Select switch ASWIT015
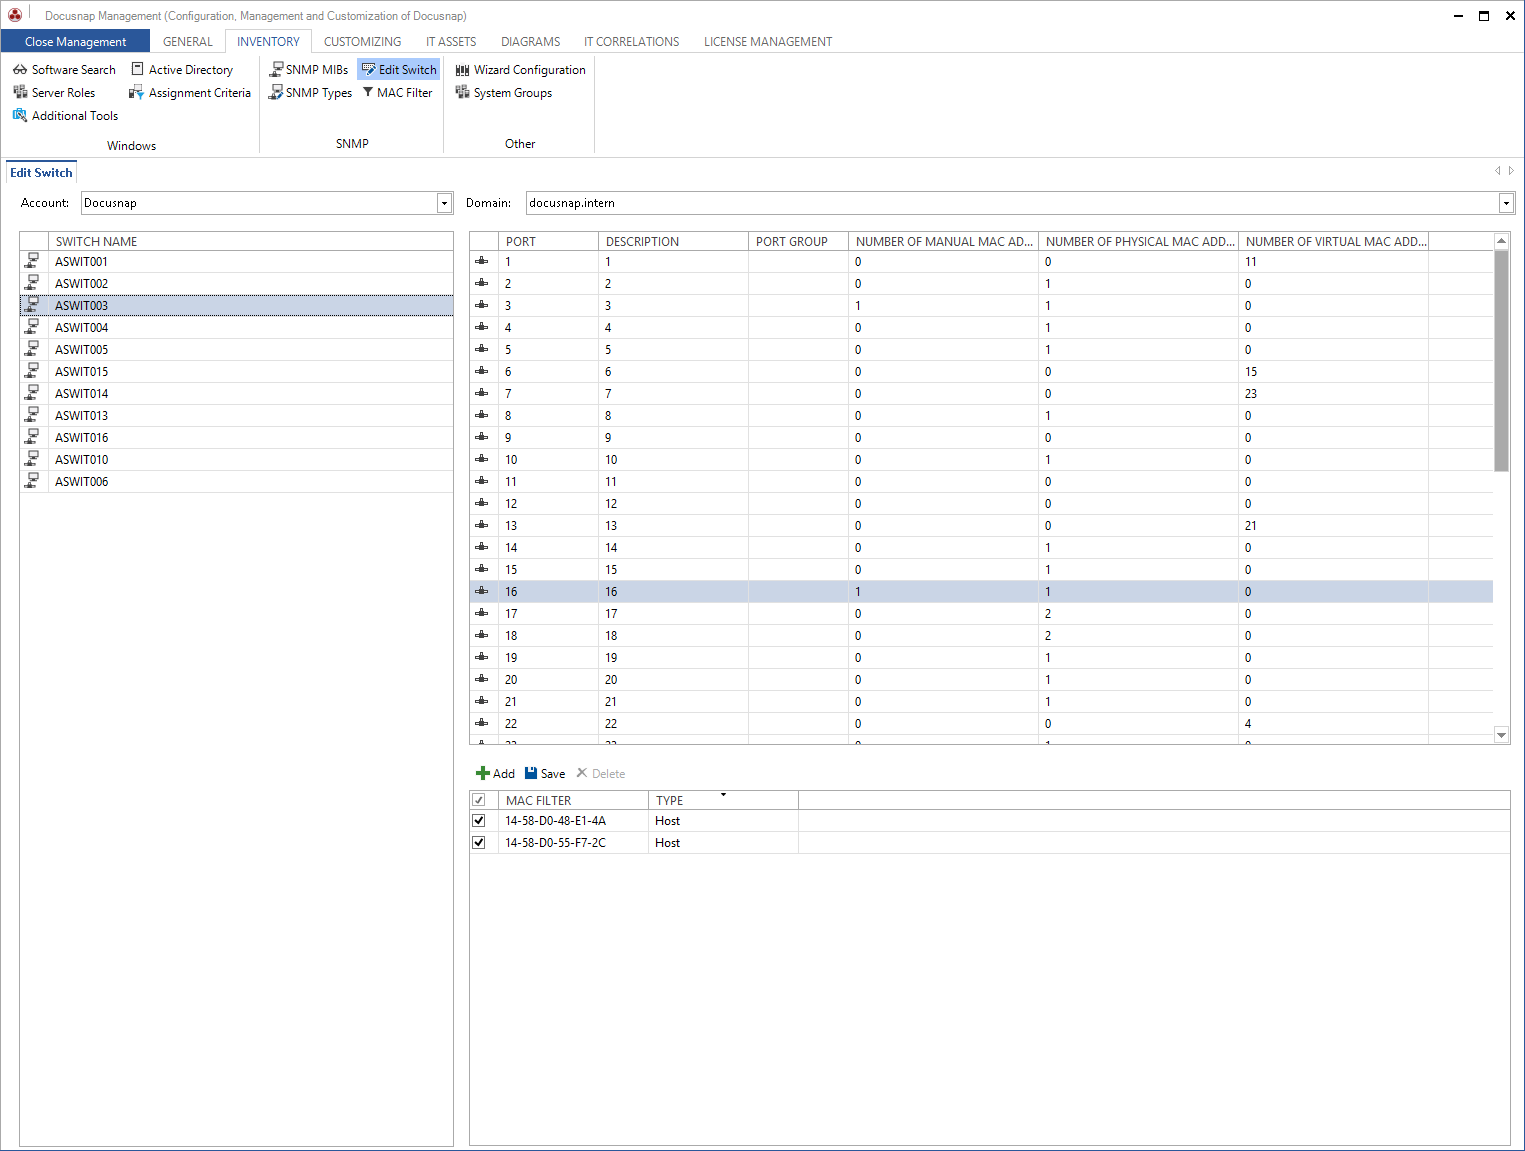Image resolution: width=1525 pixels, height=1151 pixels. [x=236, y=372]
